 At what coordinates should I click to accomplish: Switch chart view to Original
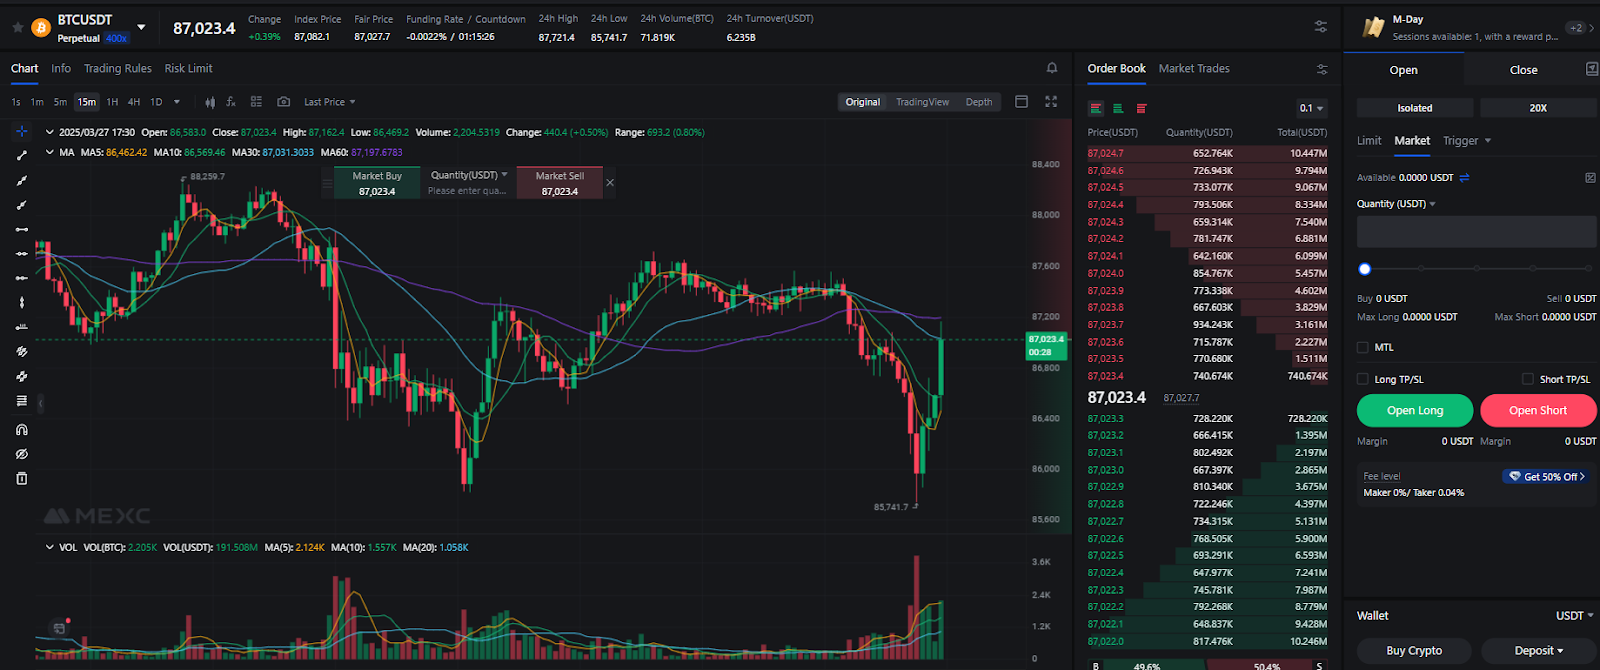pos(863,102)
